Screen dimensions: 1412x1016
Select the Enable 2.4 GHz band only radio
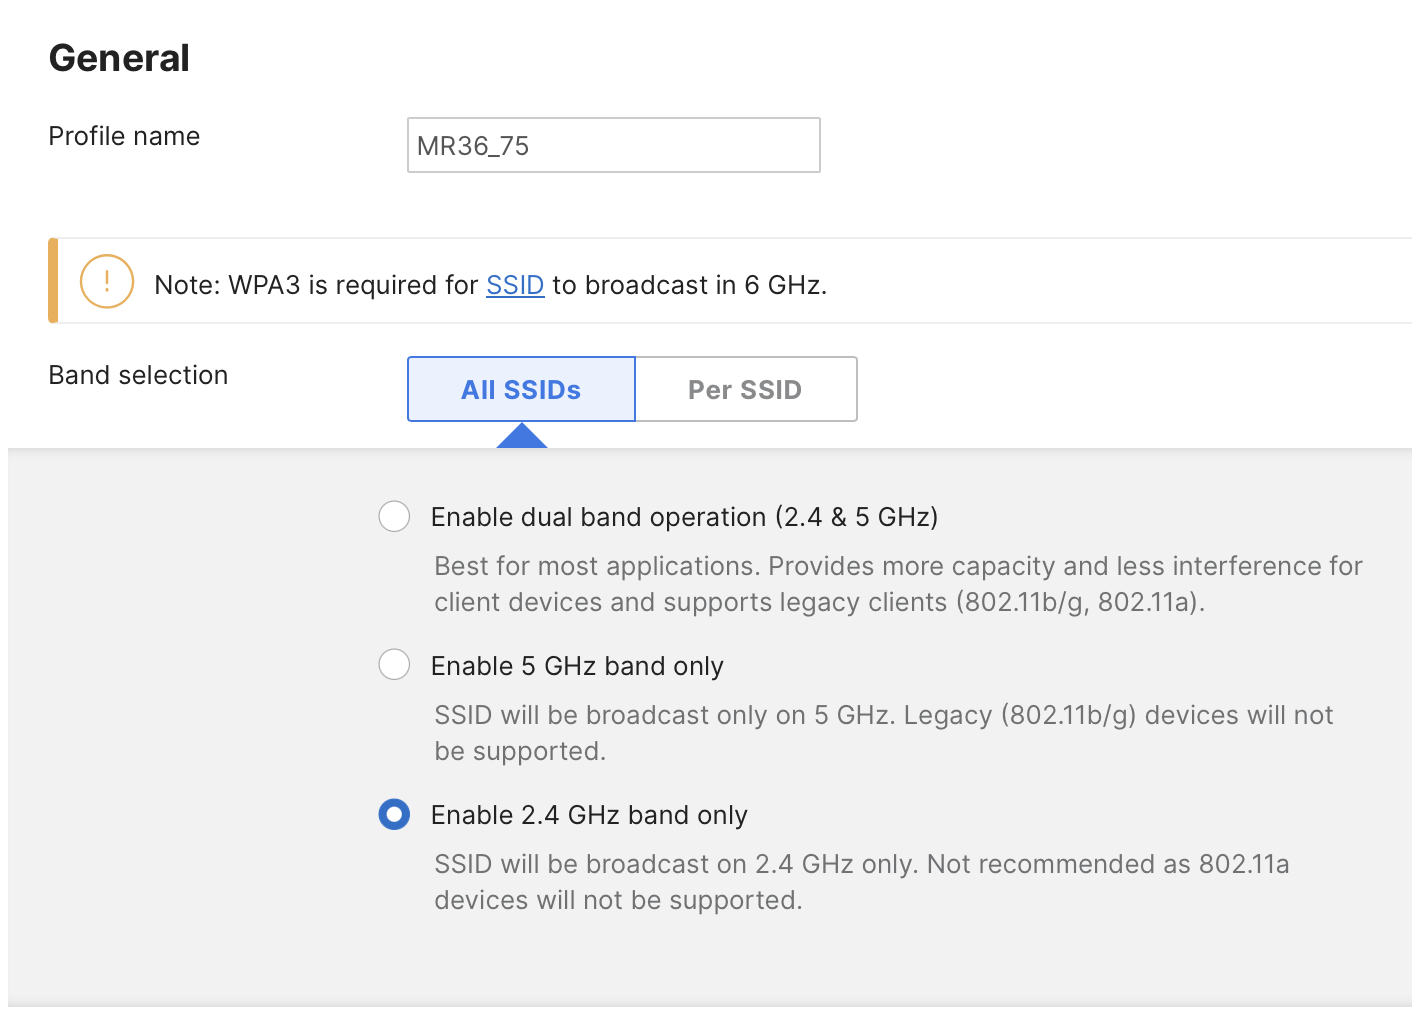[394, 815]
